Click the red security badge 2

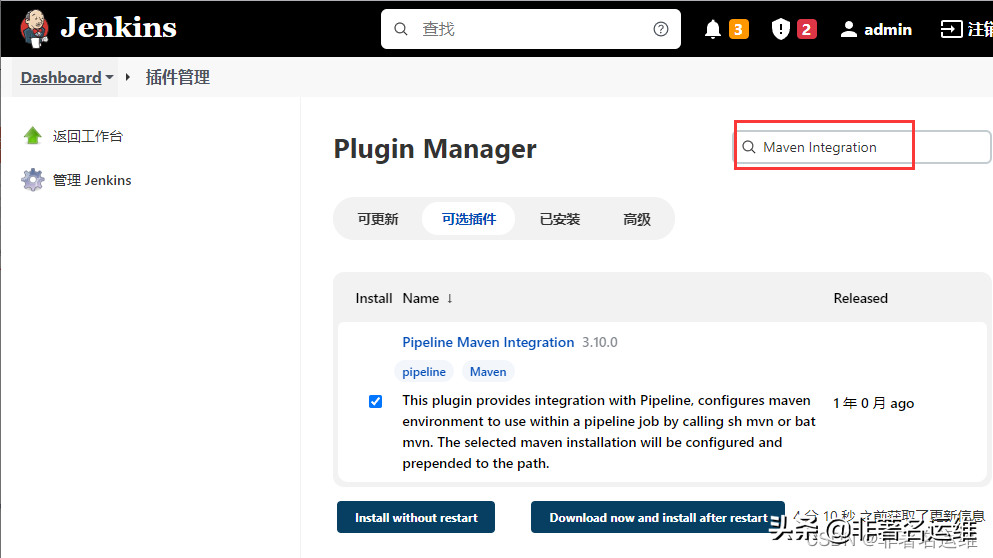pos(806,29)
